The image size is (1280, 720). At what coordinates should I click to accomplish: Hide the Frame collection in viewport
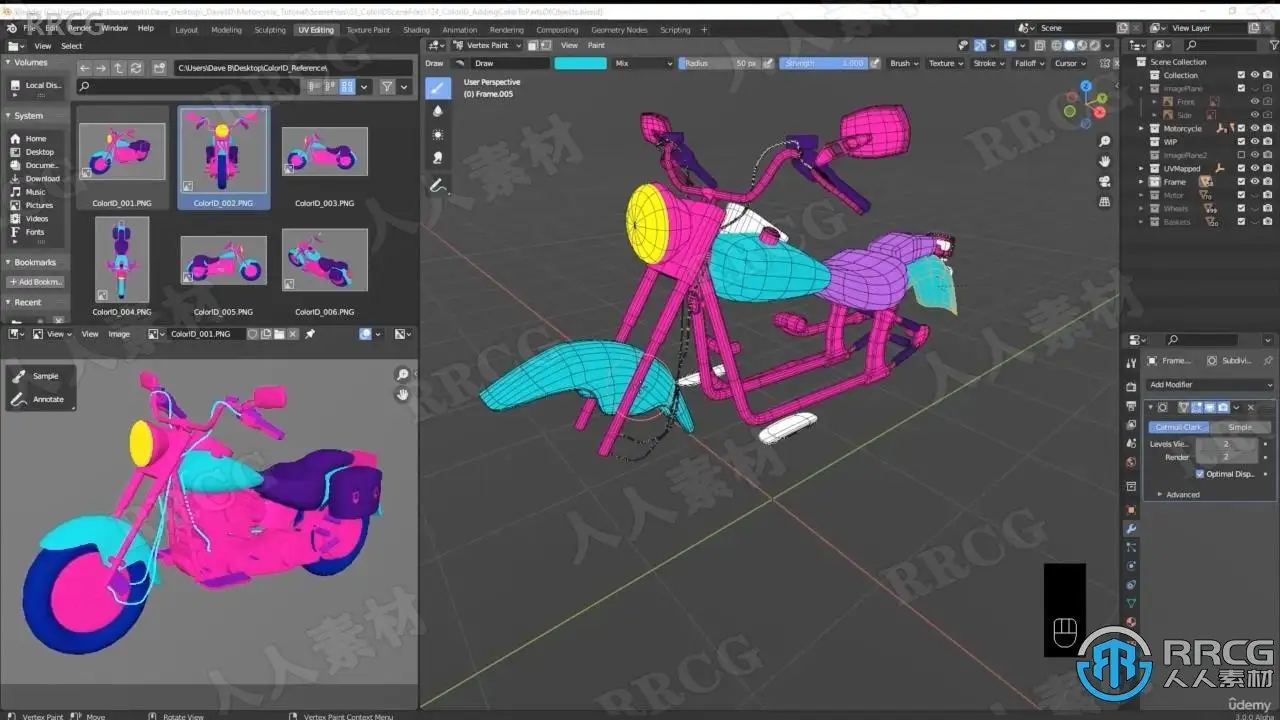(1255, 182)
